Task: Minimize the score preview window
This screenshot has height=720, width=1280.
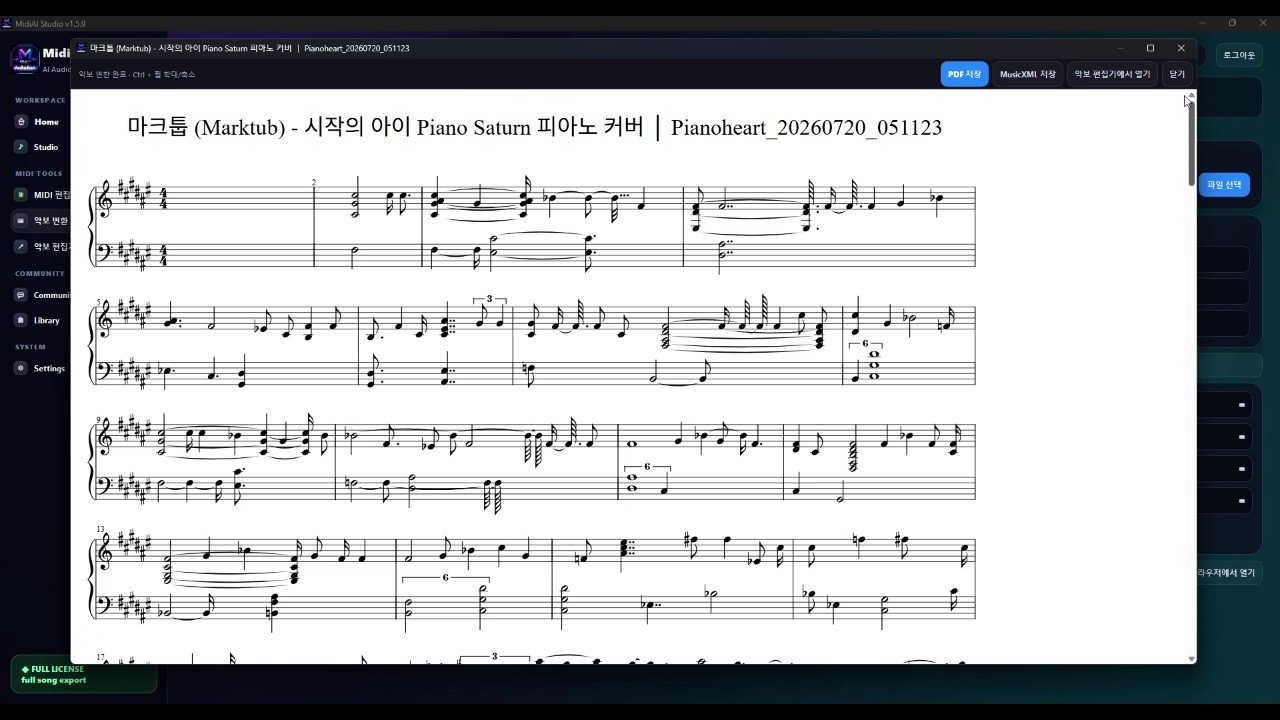Action: 1120,48
